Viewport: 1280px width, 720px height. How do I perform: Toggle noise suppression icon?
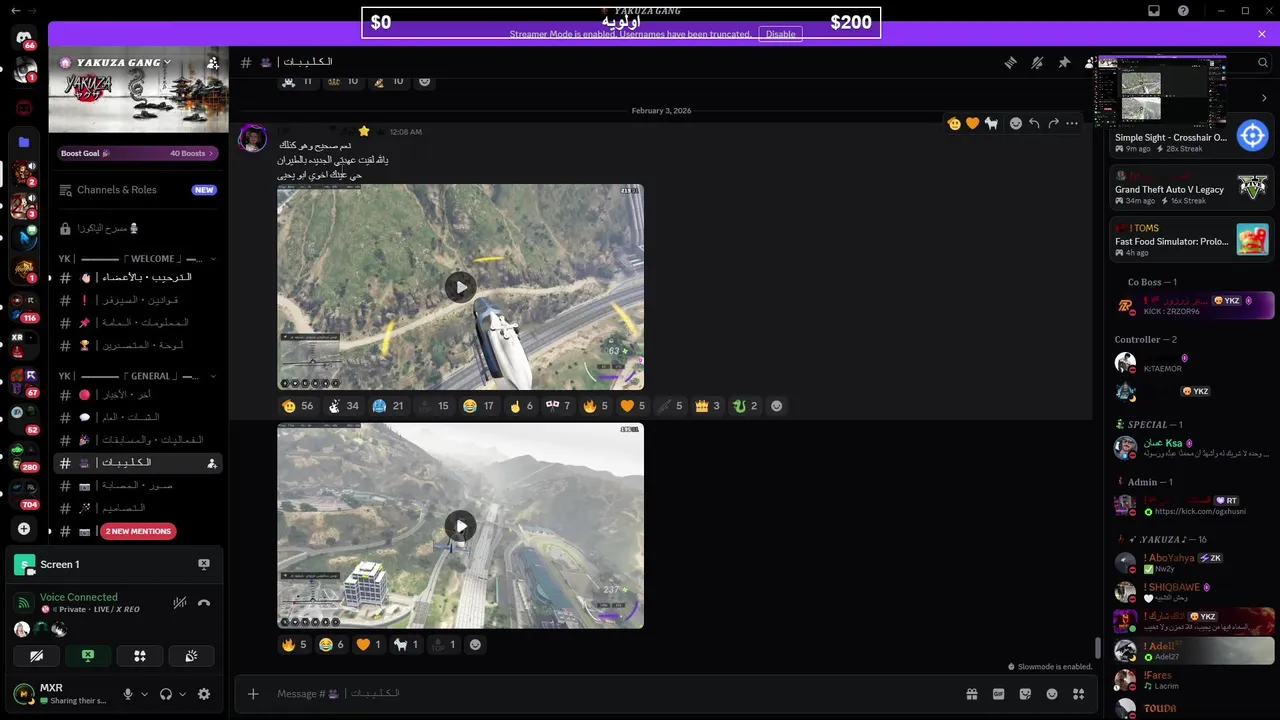180,603
